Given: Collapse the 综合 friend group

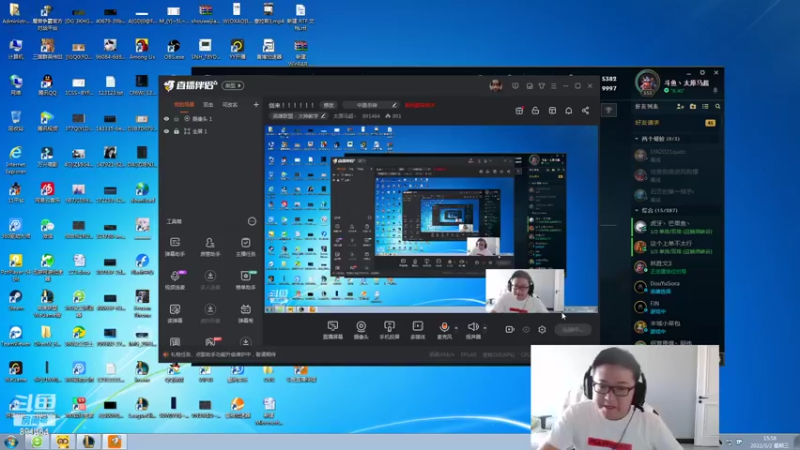Looking at the screenshot, I should (x=637, y=210).
